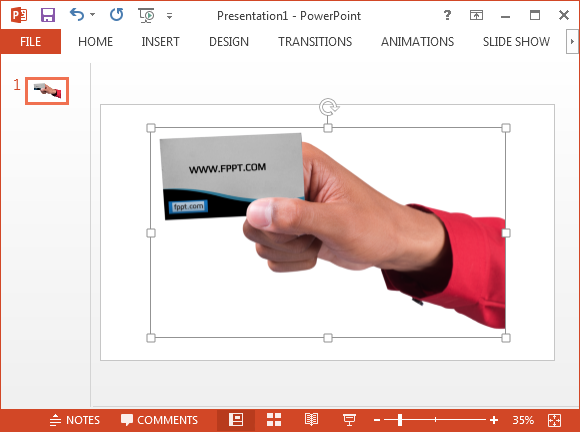This screenshot has height=432, width=580.
Task: Zoom out with the minus button
Action: click(x=377, y=420)
